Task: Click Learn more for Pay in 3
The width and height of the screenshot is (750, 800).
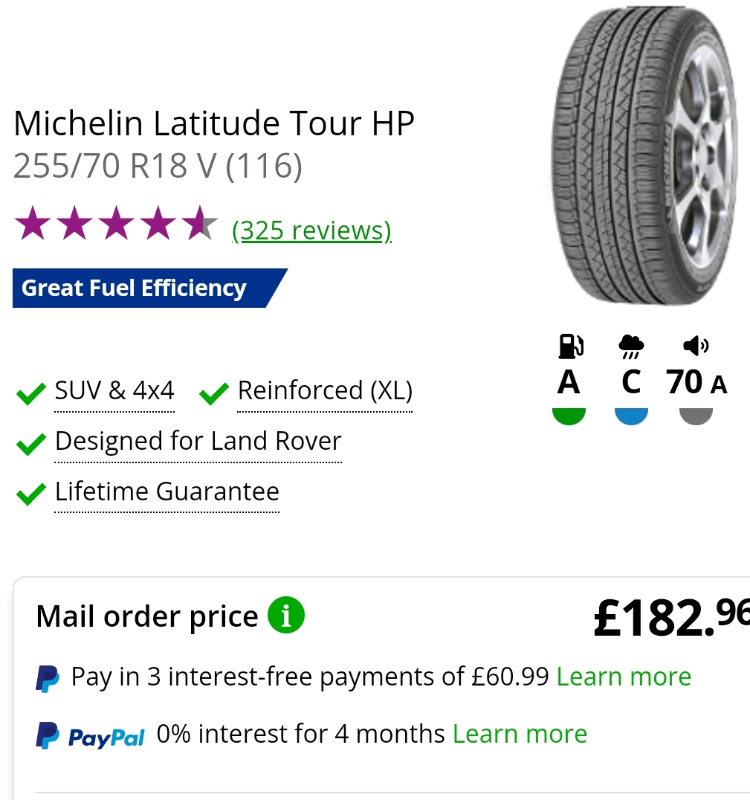Action: (623, 677)
